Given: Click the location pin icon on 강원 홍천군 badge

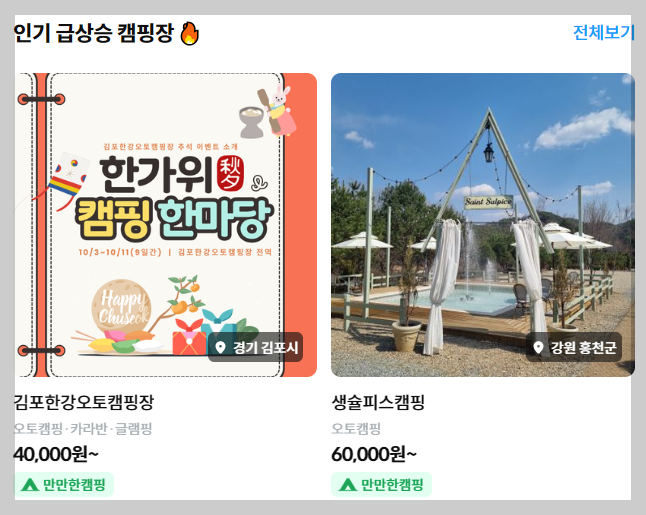Looking at the screenshot, I should click(x=538, y=347).
